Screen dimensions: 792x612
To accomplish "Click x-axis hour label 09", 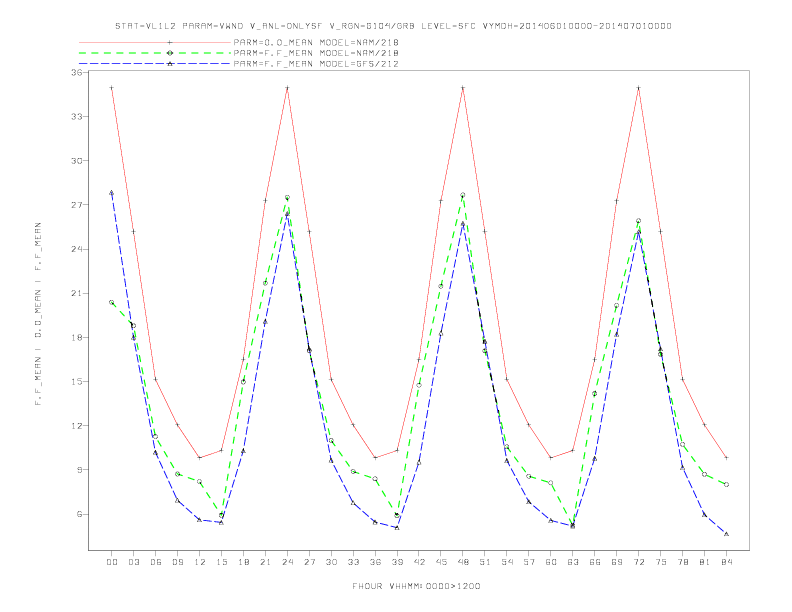I will tap(178, 562).
